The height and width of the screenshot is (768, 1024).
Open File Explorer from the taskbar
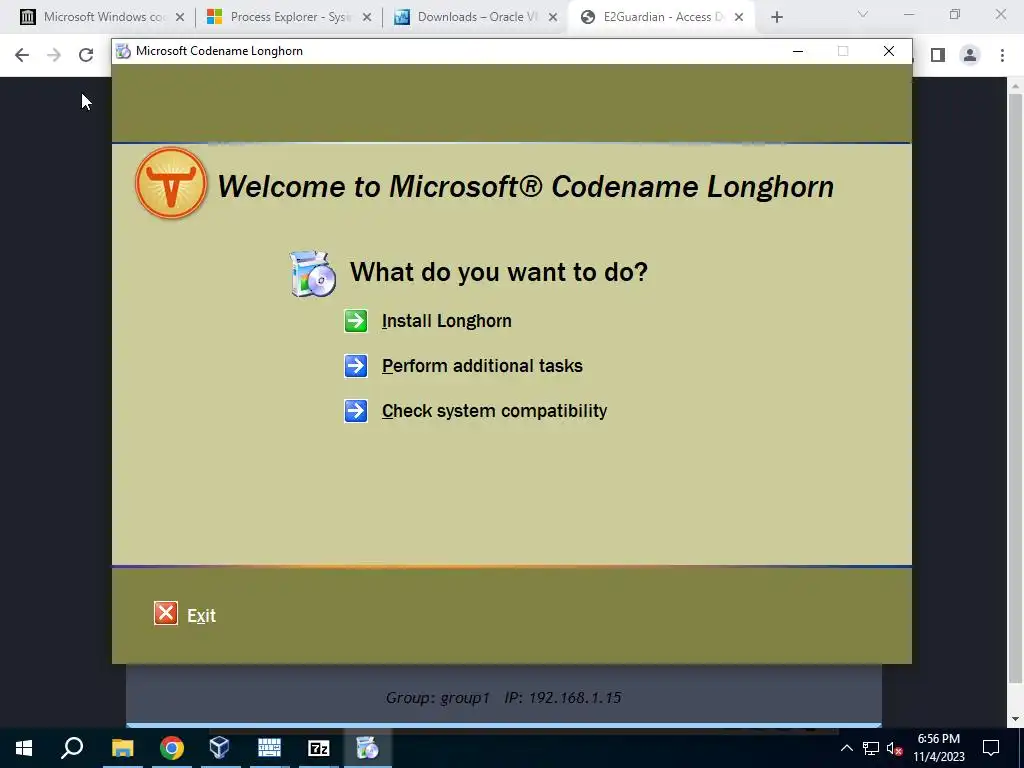(x=122, y=748)
